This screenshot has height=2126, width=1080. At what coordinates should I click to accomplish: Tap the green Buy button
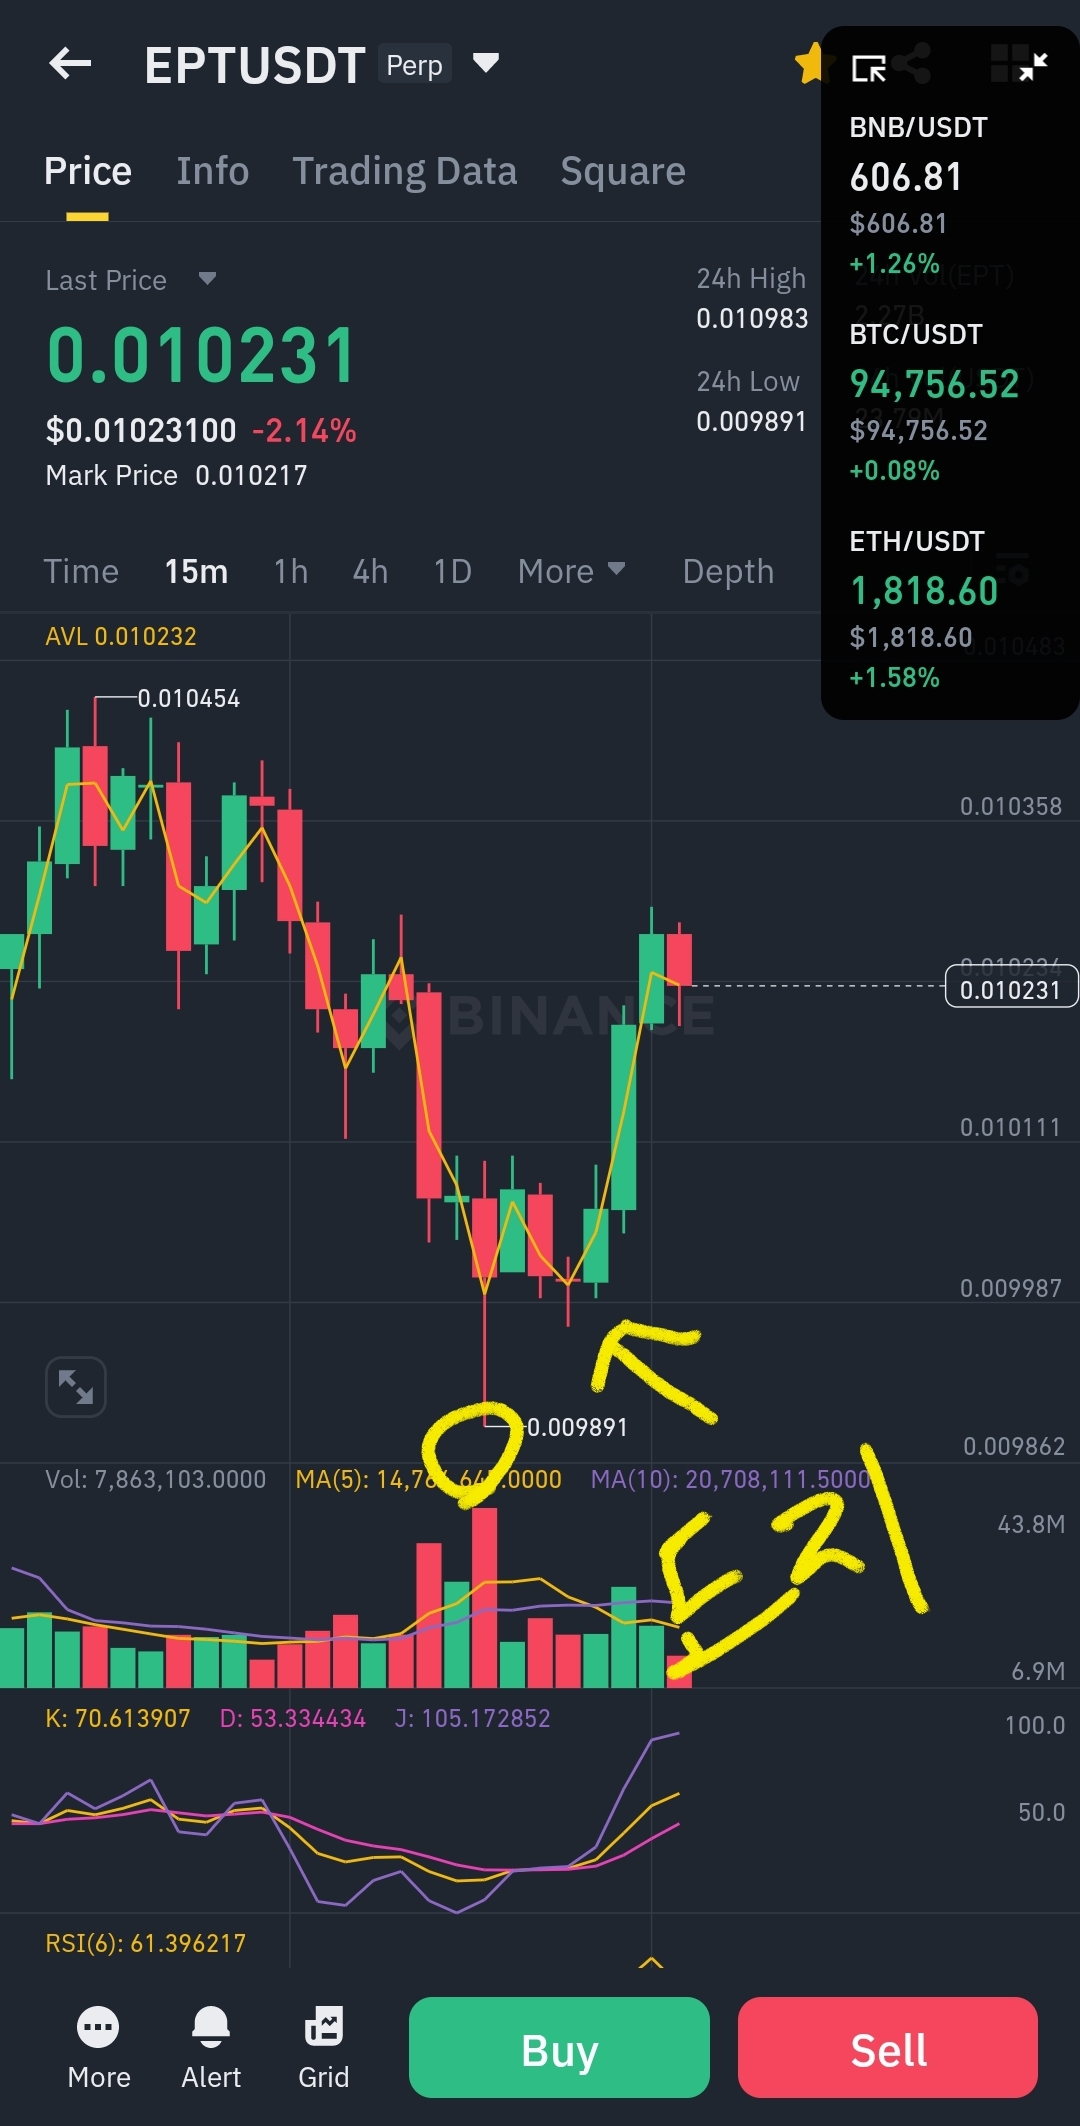(x=559, y=2047)
